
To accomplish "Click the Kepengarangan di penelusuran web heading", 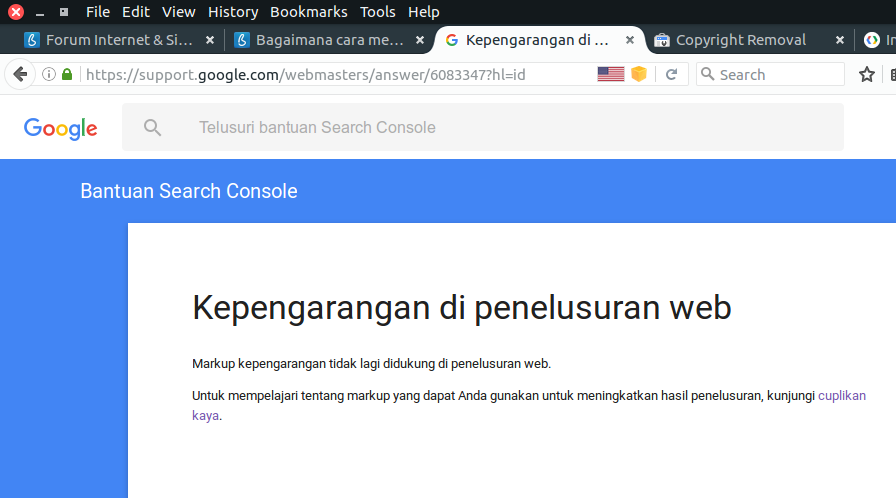I will click(x=462, y=307).
